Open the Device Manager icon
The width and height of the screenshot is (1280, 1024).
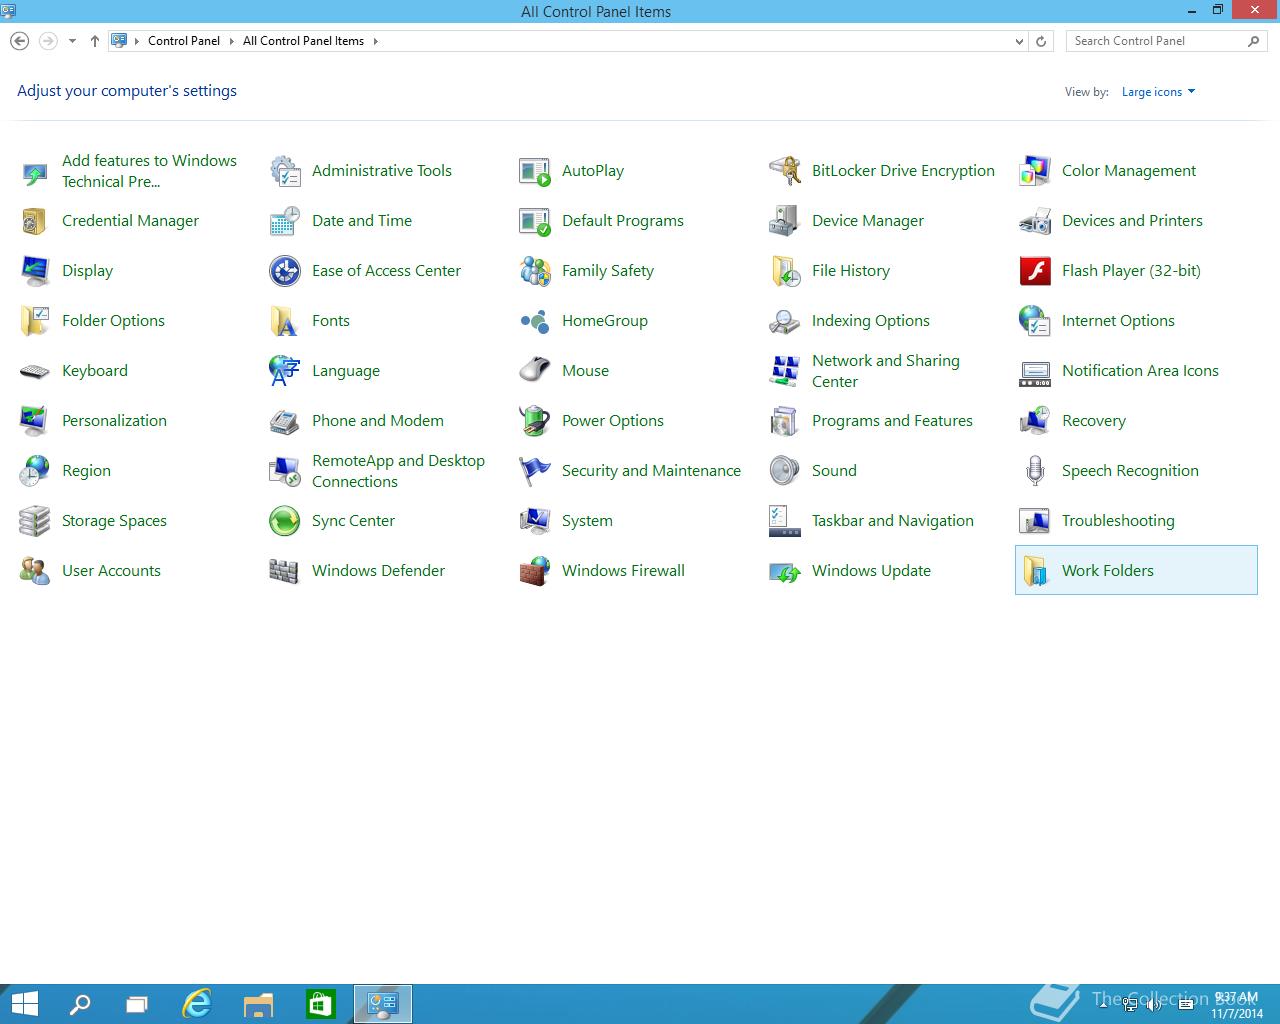tap(785, 221)
